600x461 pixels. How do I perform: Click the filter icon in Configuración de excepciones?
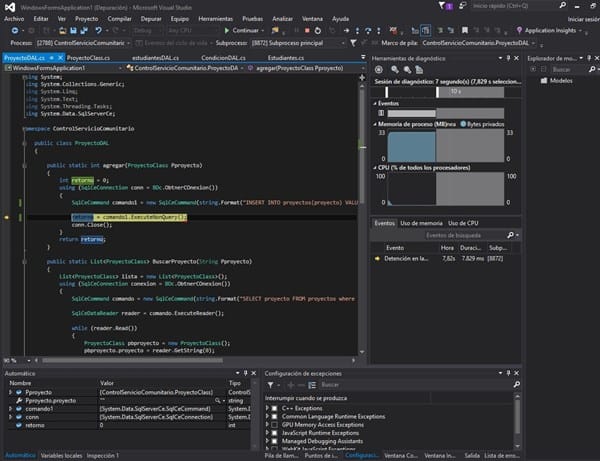point(272,385)
